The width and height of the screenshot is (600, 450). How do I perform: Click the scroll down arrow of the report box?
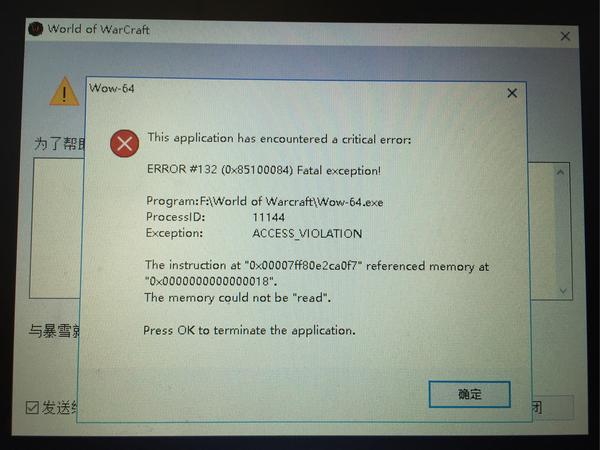pos(563,291)
